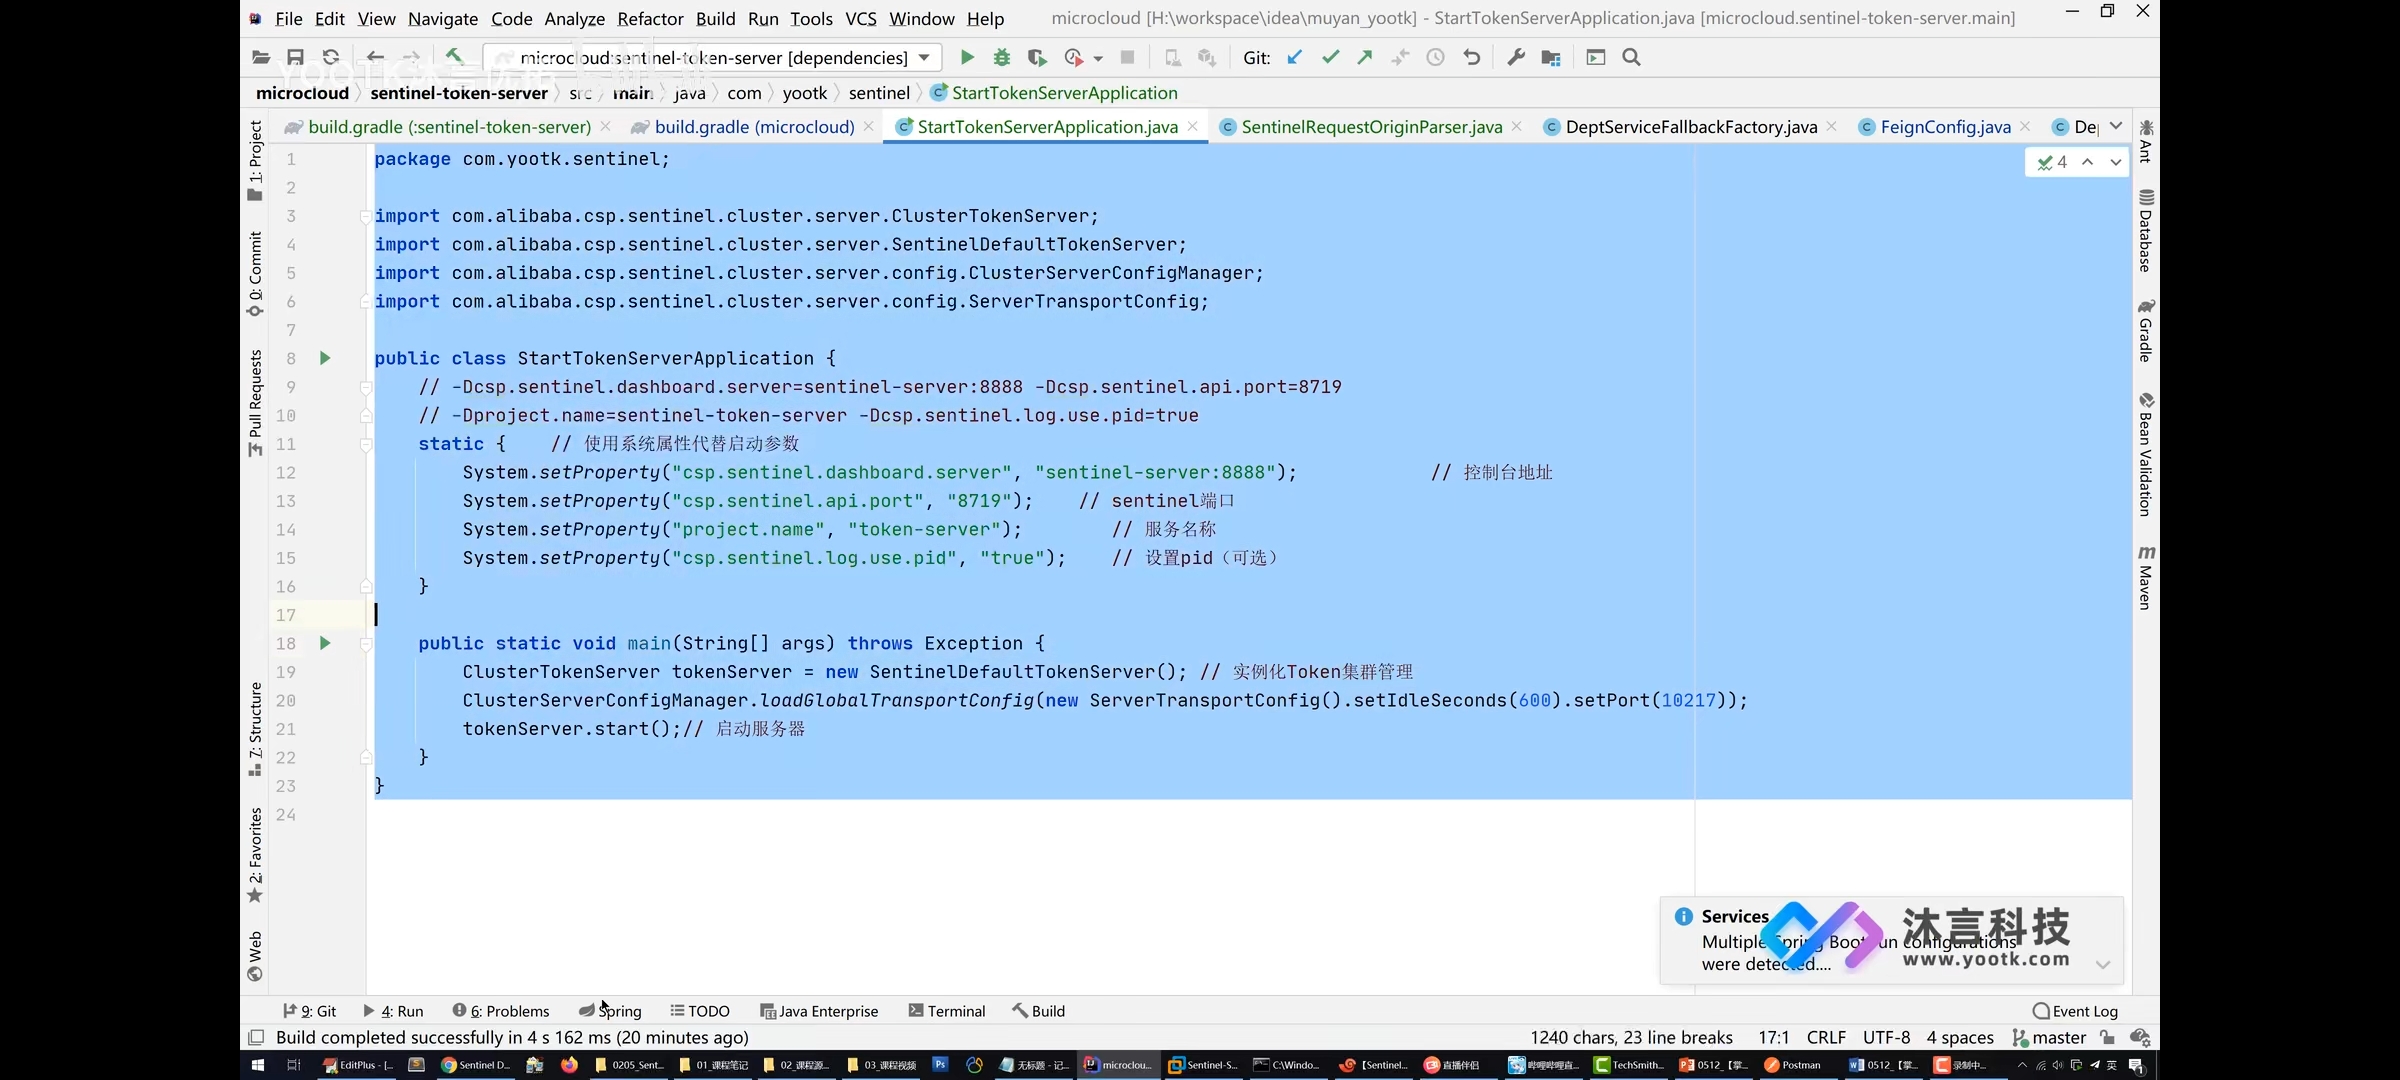Expand the profiler run options arrow

point(1098,58)
